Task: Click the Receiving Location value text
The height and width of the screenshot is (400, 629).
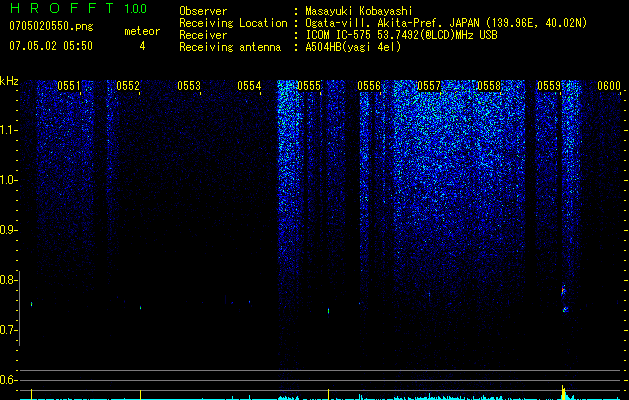Action: [446, 23]
